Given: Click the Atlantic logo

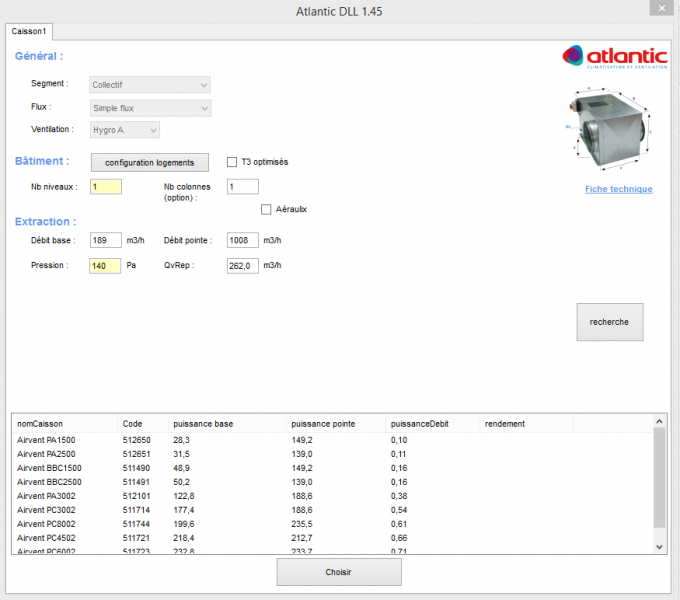Looking at the screenshot, I should [x=615, y=56].
